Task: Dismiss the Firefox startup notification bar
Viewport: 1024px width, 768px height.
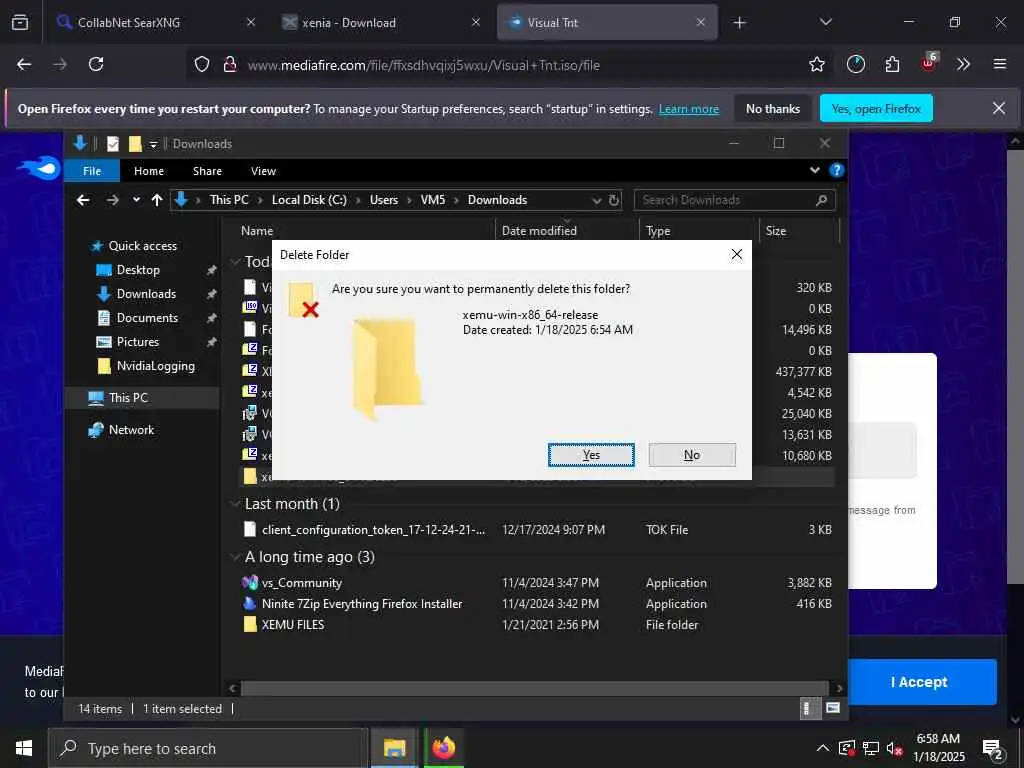Action: (999, 108)
